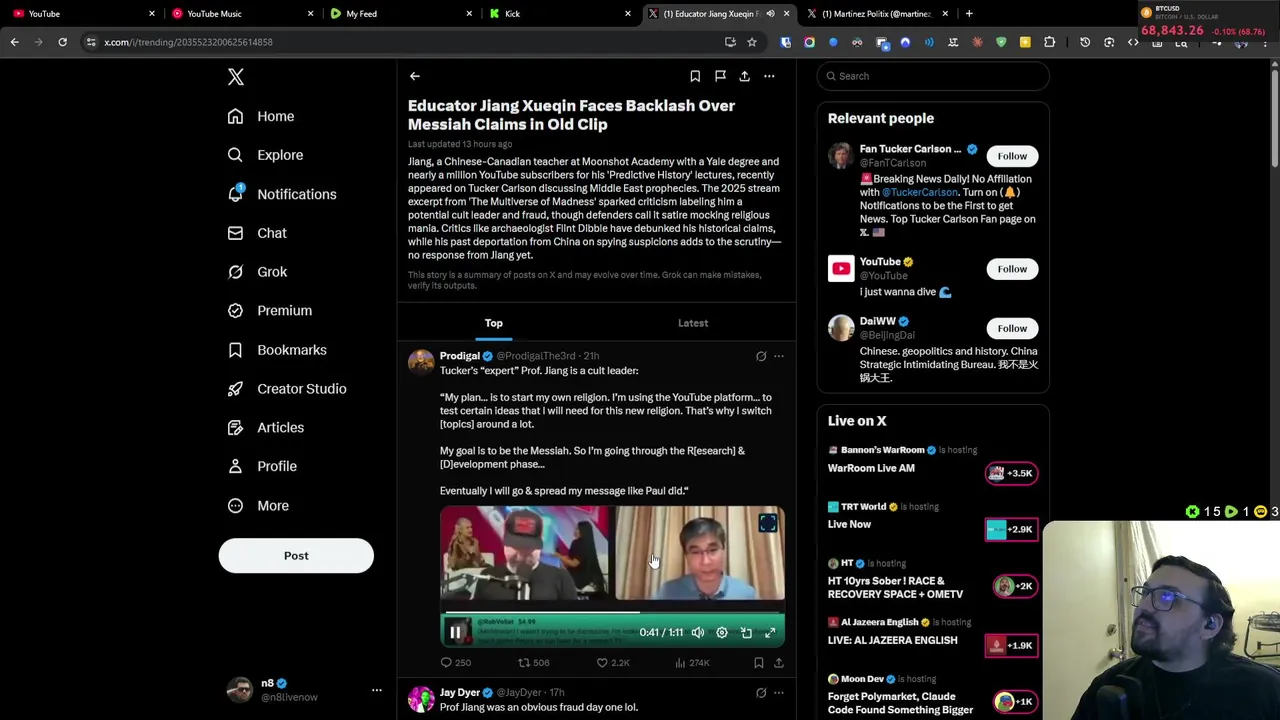Like Prodigal's post (2.2K likes)
1280x720 pixels.
(612, 662)
